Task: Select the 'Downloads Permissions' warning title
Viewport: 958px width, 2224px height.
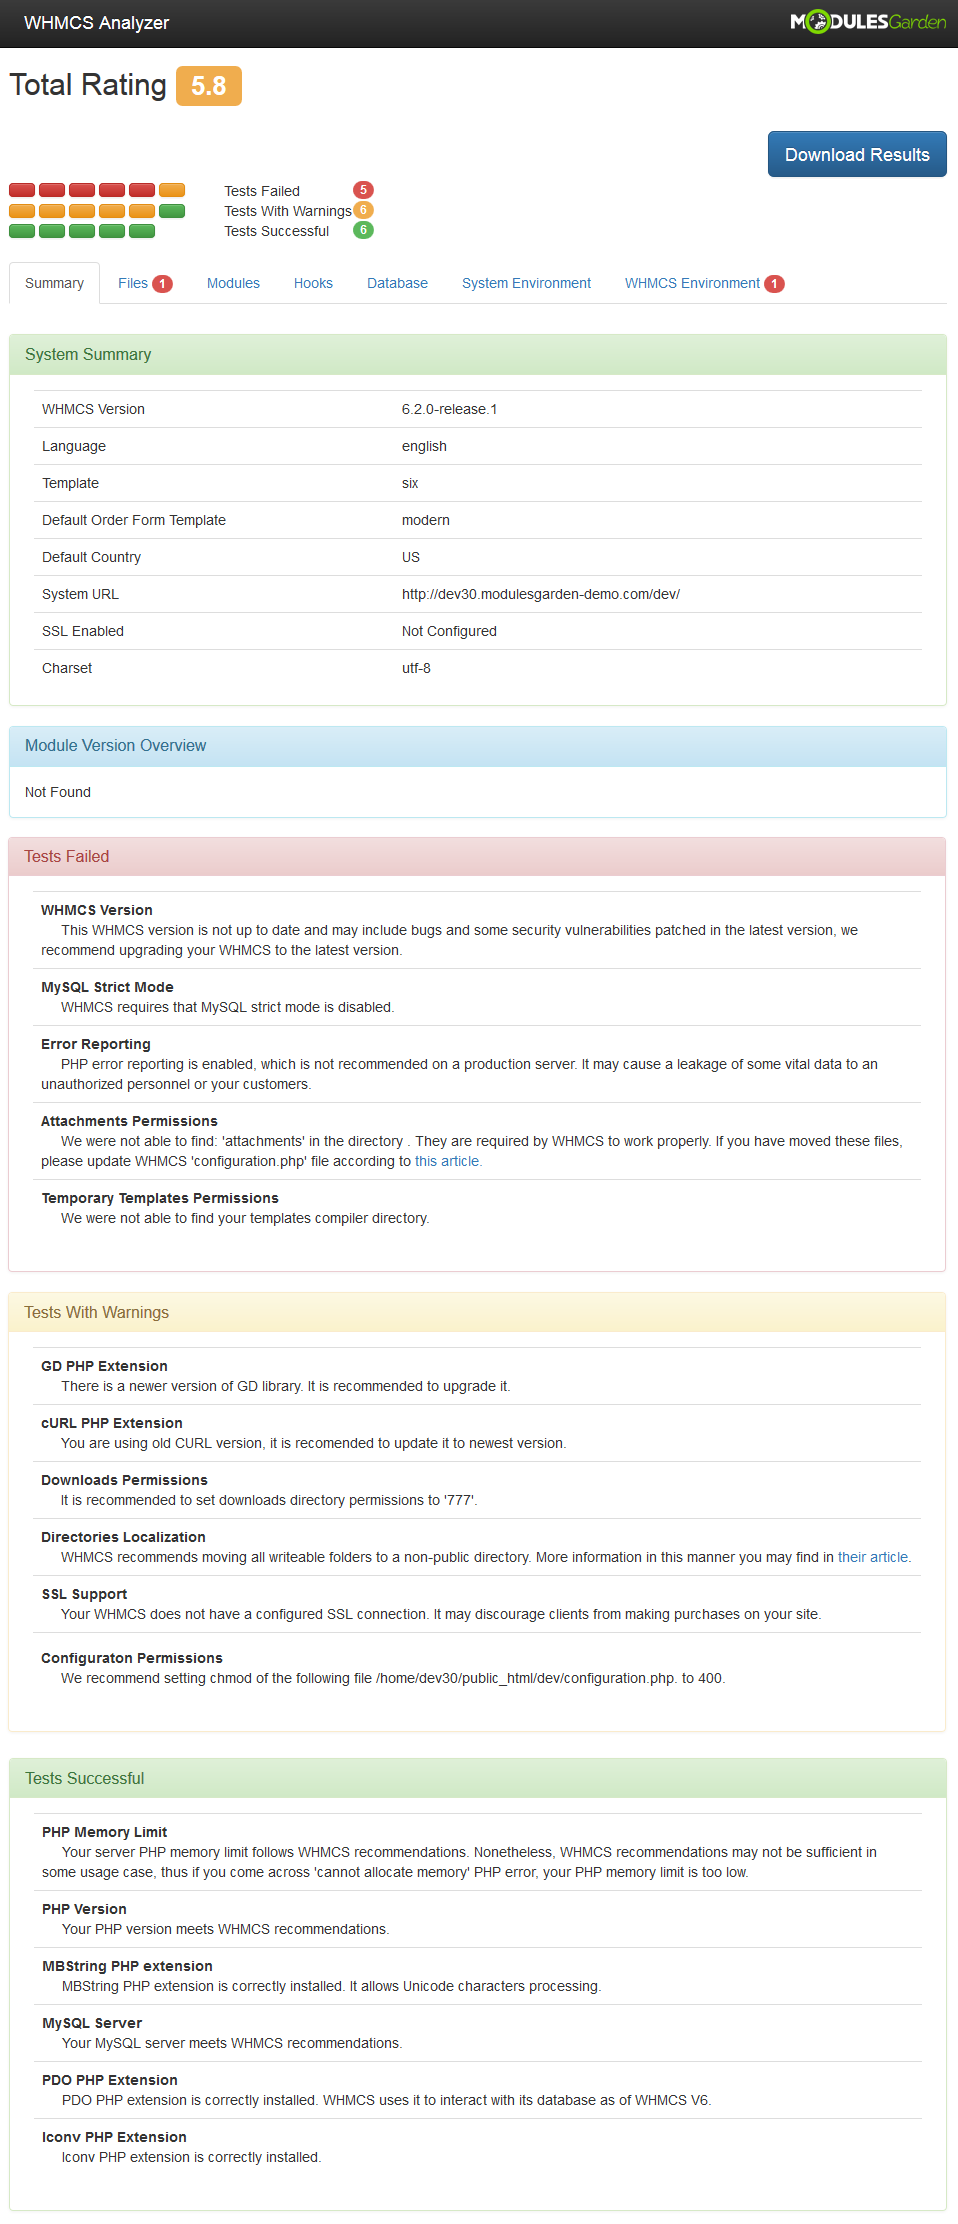Action: (124, 1480)
